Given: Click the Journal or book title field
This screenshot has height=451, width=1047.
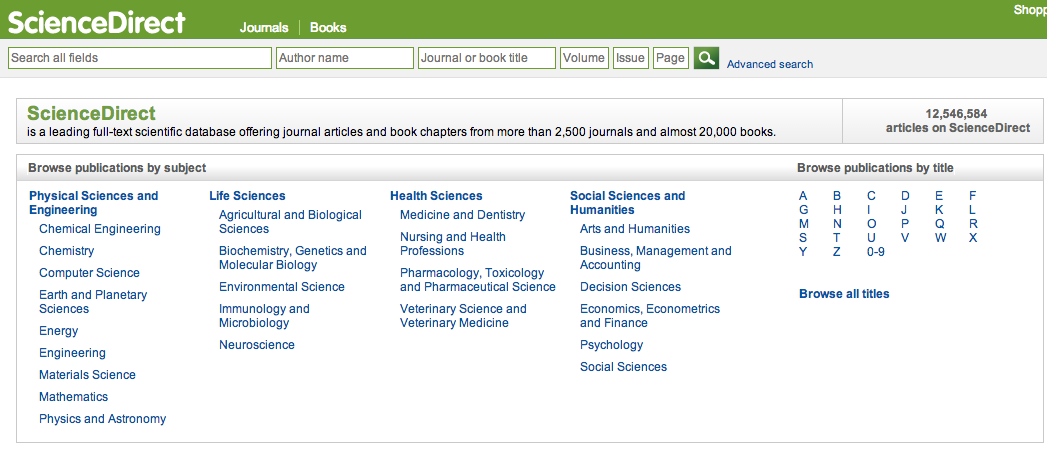Looking at the screenshot, I should click(487, 58).
